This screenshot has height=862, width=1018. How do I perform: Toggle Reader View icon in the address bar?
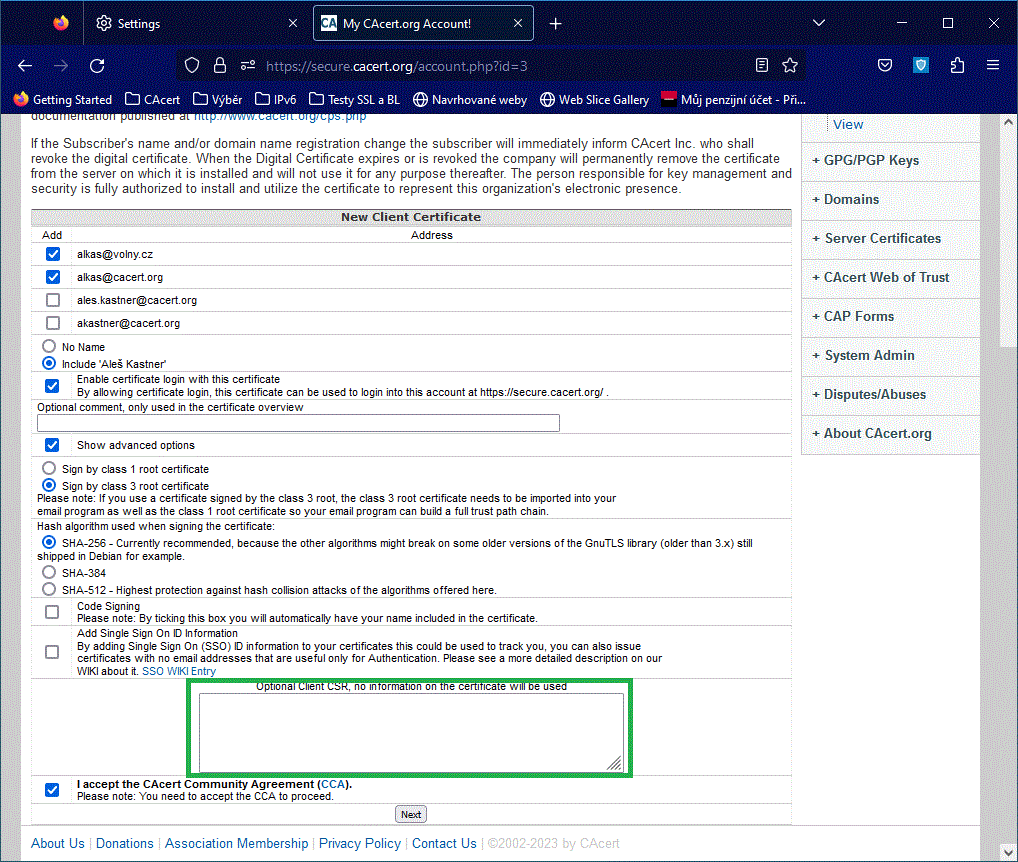pos(762,66)
